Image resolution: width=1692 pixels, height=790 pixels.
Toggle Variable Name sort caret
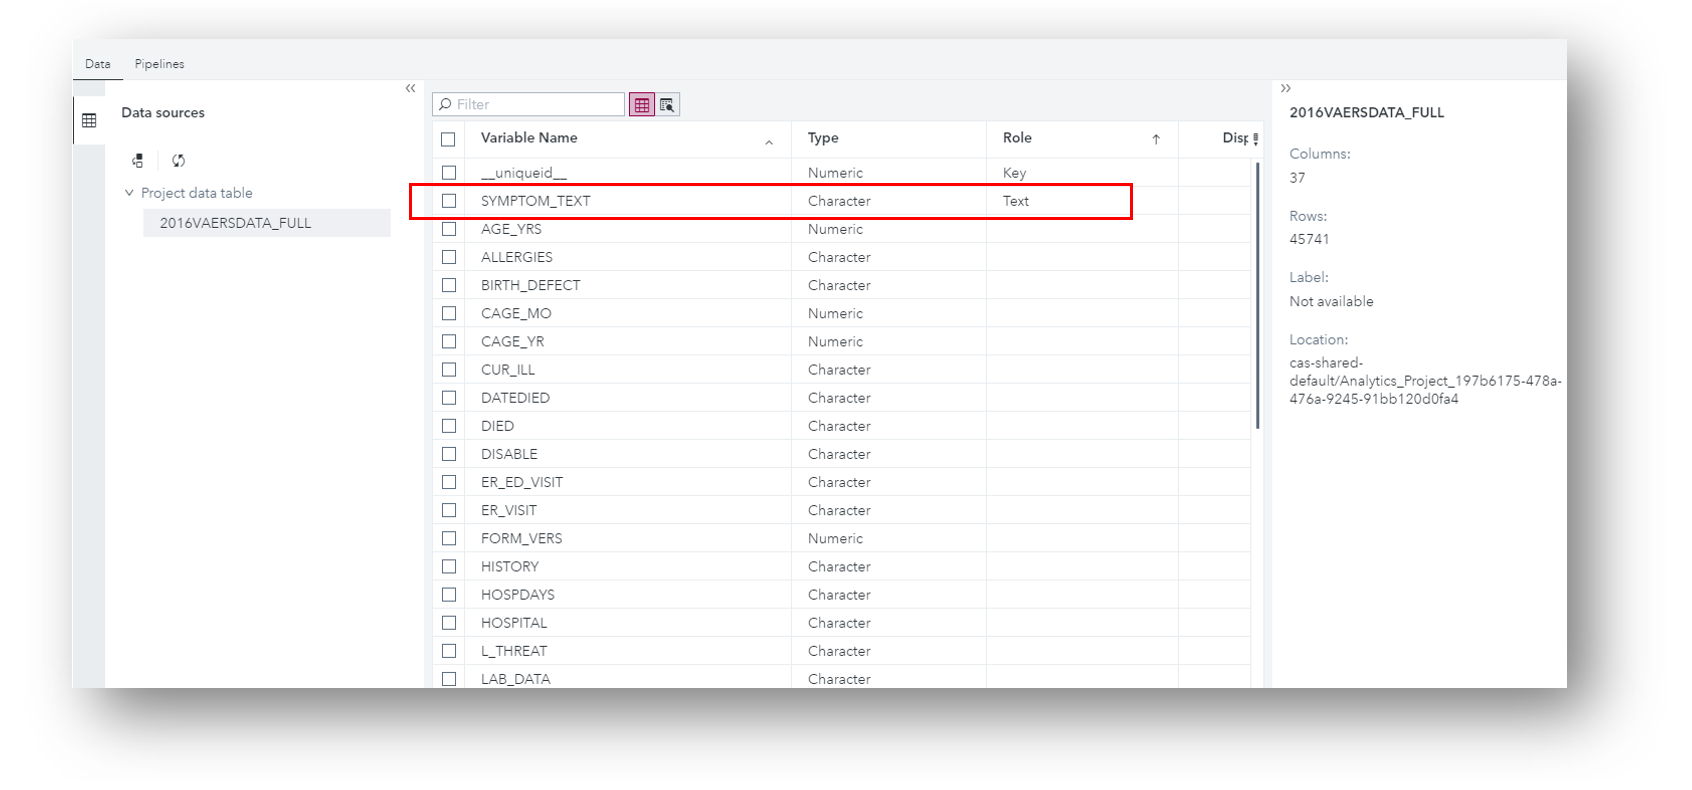coord(769,142)
